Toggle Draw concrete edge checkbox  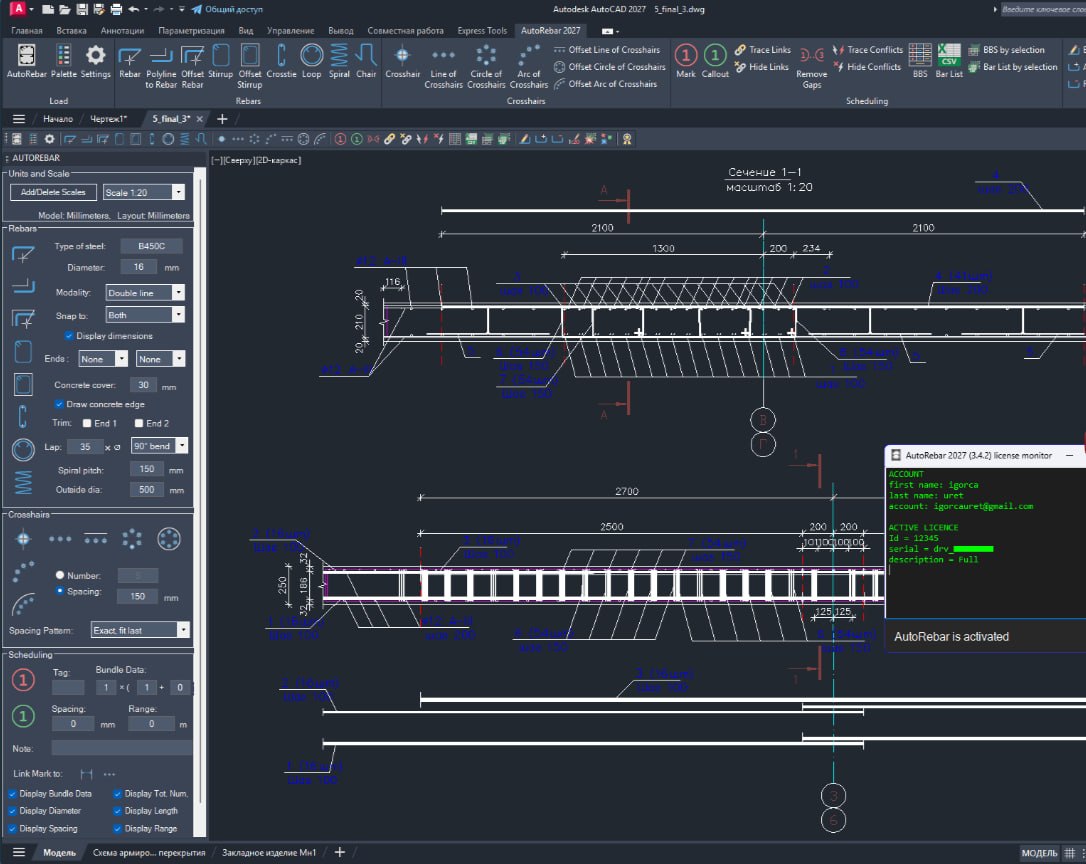(59, 404)
